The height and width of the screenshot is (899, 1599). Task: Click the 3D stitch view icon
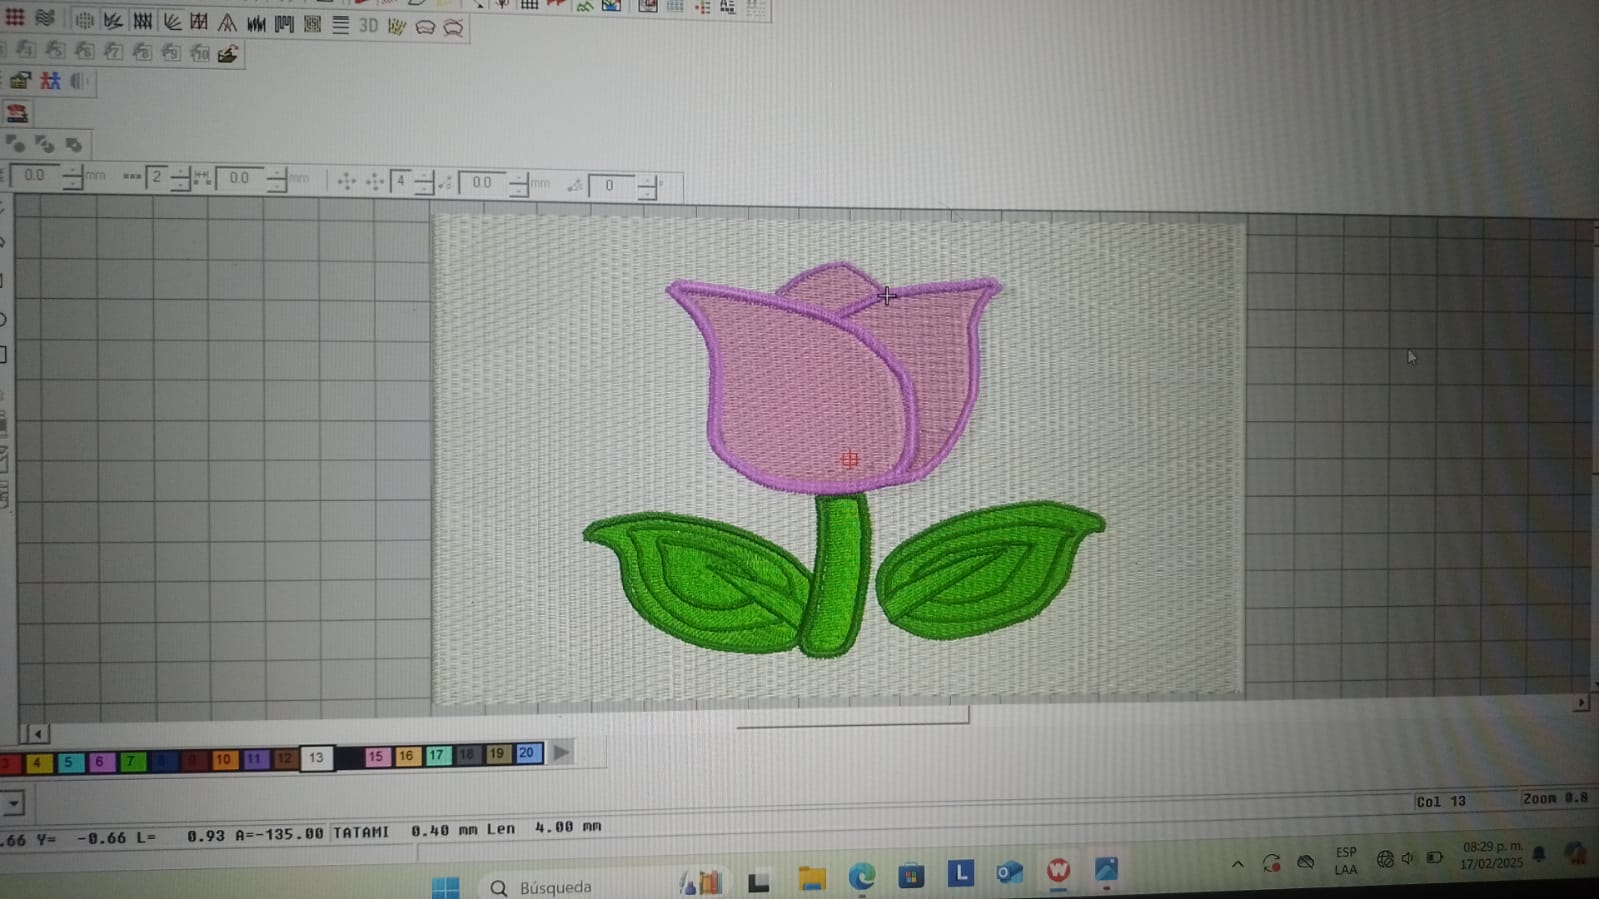point(368,25)
